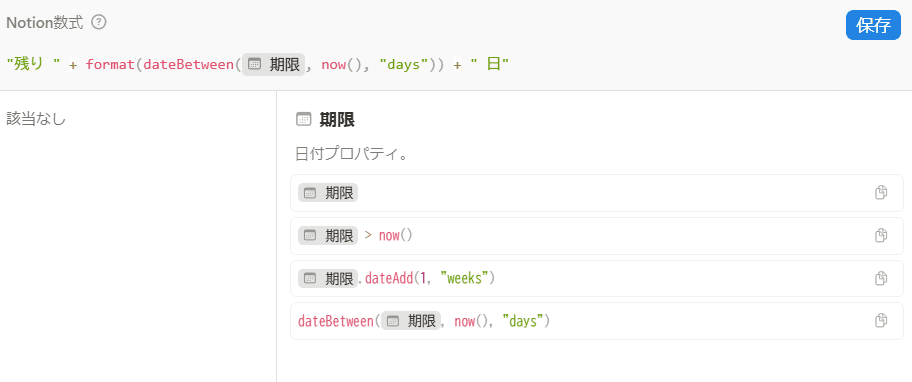This screenshot has width=912, height=382.
Task: Click the 該当なし text in left panel
Action: pos(36,119)
